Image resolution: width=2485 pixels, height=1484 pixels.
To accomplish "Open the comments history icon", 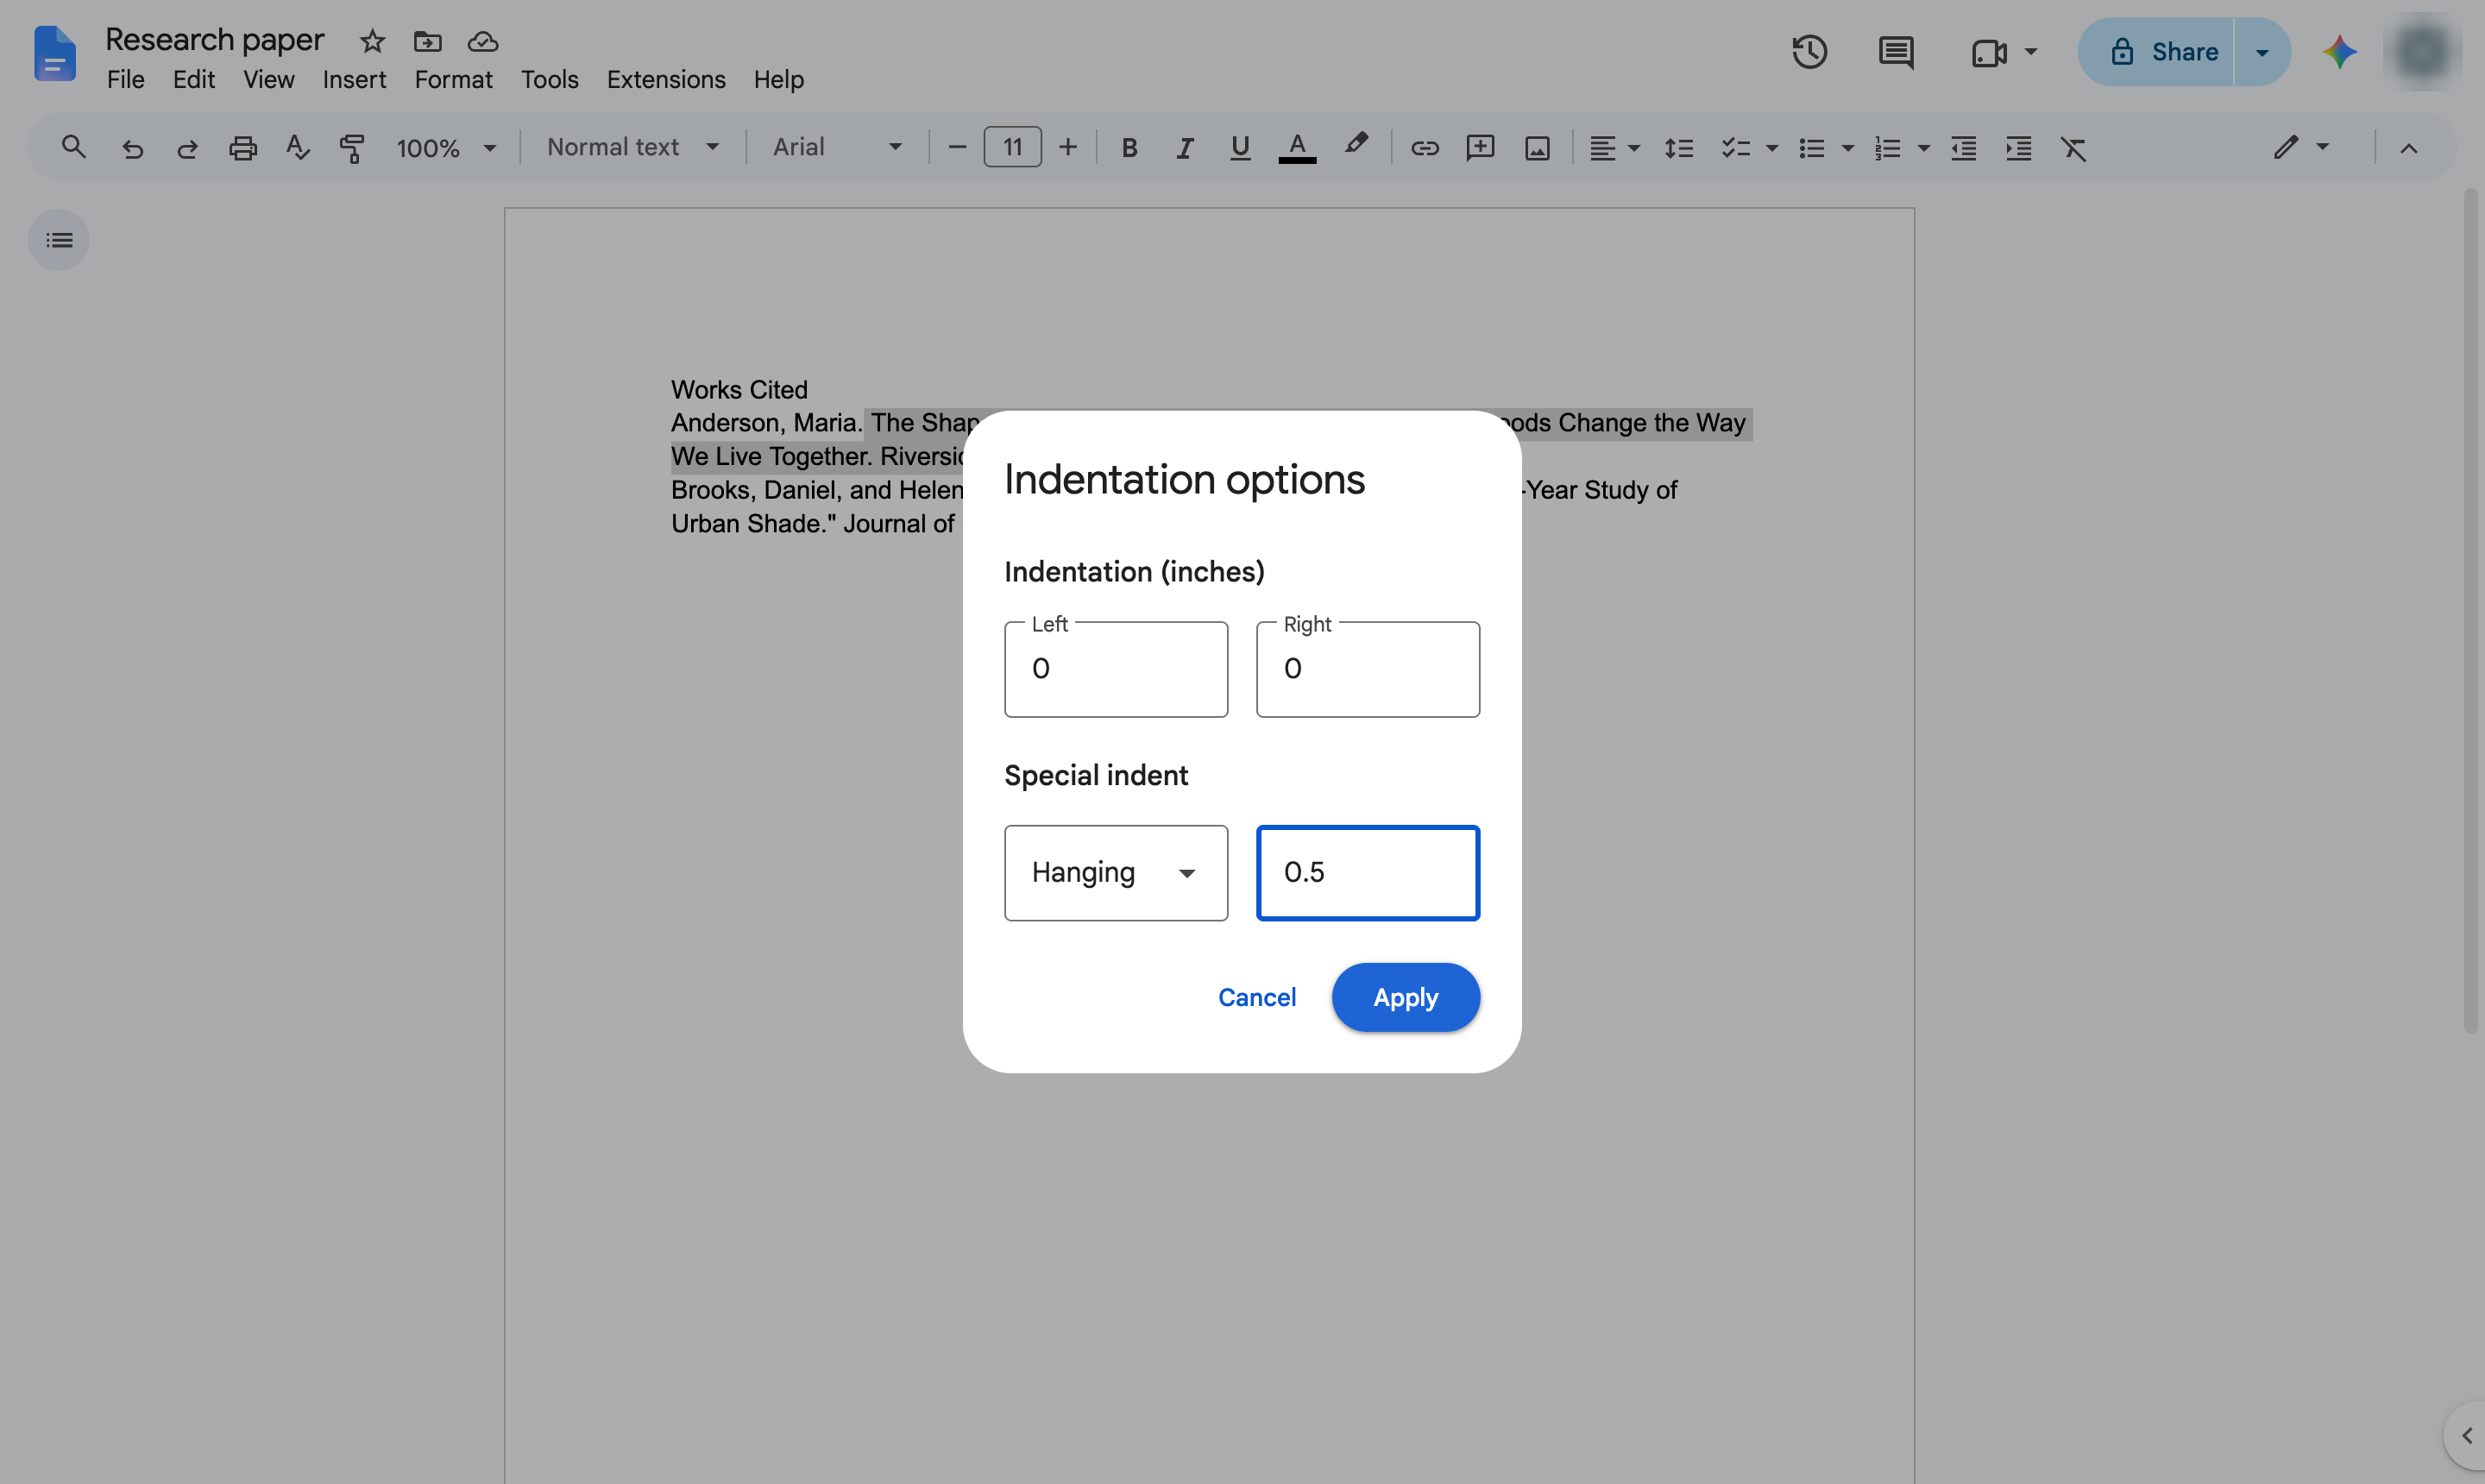I will pos(1896,52).
